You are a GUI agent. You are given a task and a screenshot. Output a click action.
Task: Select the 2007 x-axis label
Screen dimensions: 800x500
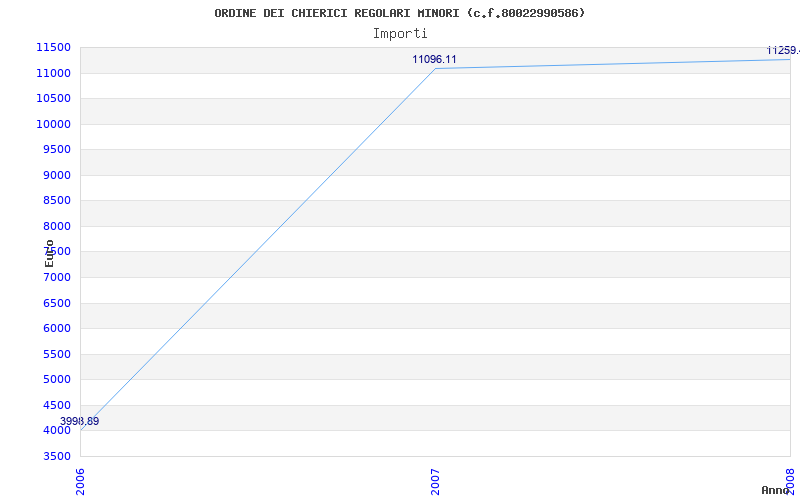pos(435,481)
